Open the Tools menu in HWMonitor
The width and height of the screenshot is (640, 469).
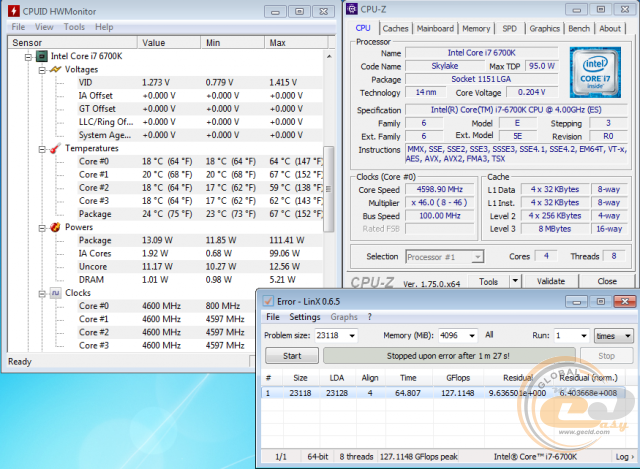point(74,27)
